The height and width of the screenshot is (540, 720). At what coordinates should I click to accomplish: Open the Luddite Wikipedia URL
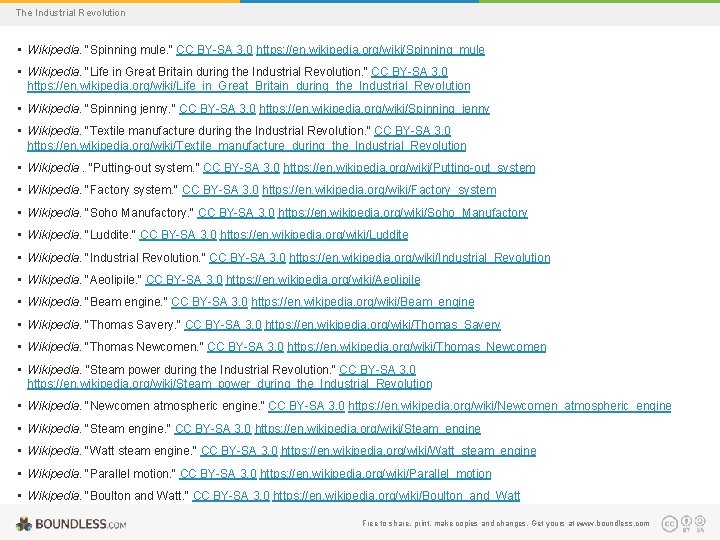(x=314, y=235)
